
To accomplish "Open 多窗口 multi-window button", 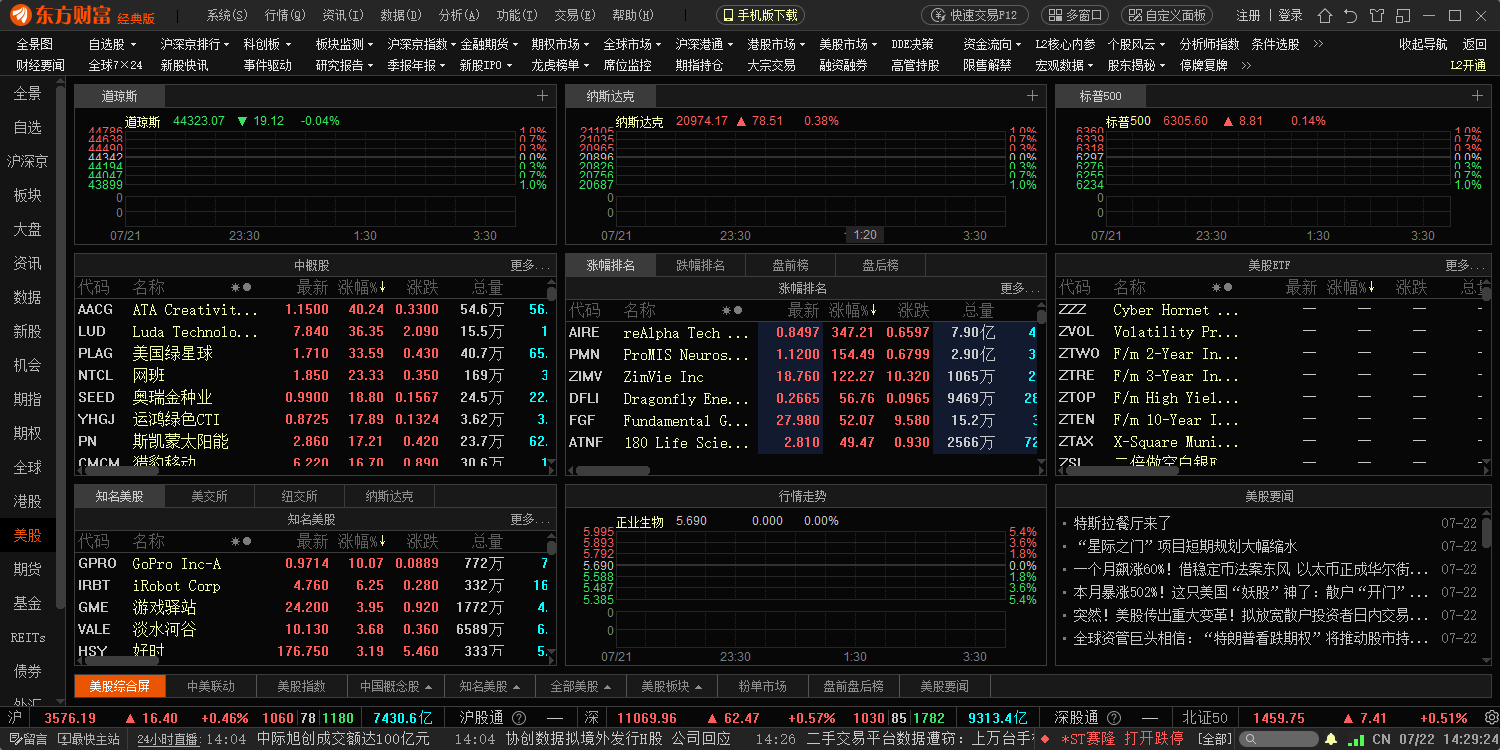I will [x=1075, y=16].
